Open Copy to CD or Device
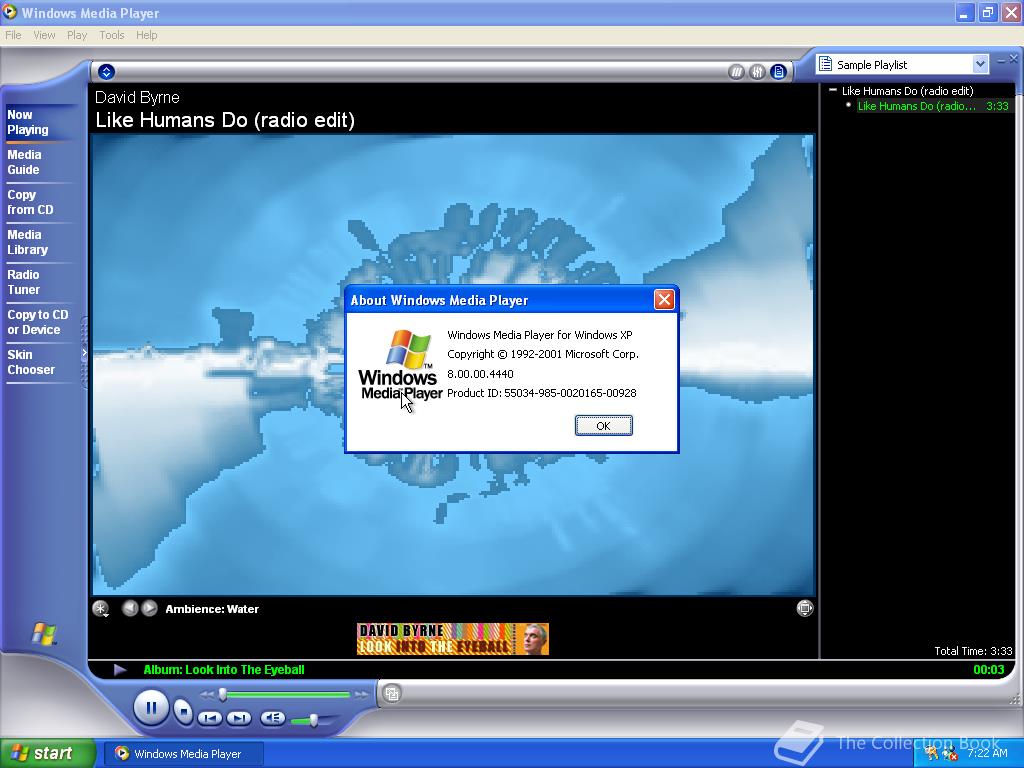1024x768 pixels. (37, 322)
